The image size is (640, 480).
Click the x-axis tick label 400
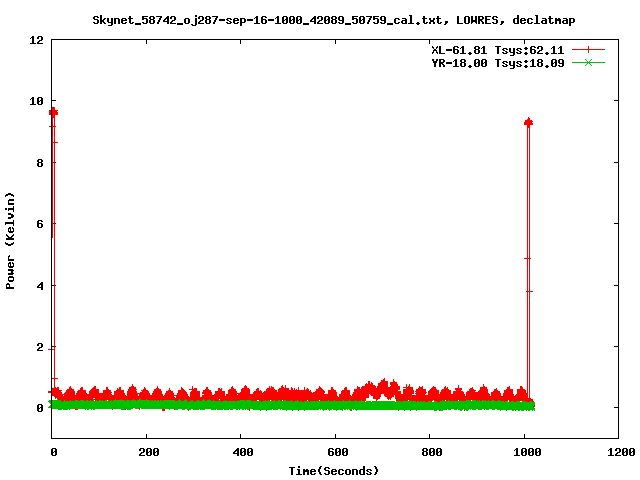pyautogui.click(x=240, y=452)
